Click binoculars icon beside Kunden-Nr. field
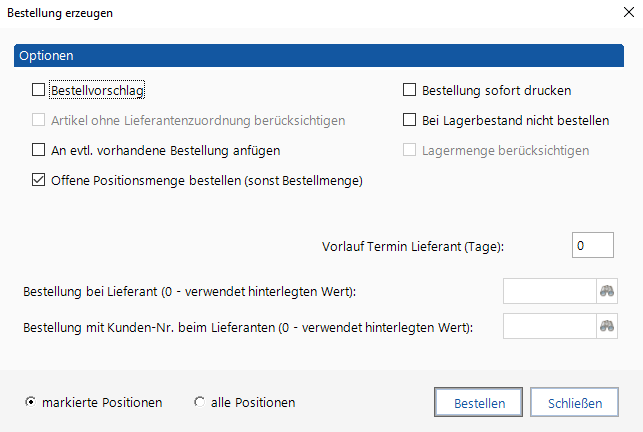The height and width of the screenshot is (432, 643). 607,327
